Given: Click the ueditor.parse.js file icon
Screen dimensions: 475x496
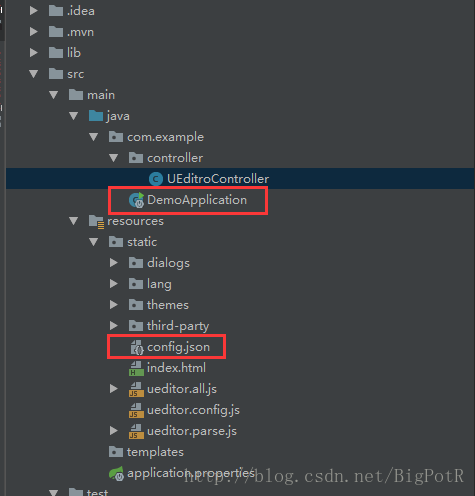Looking at the screenshot, I should pos(136,431).
